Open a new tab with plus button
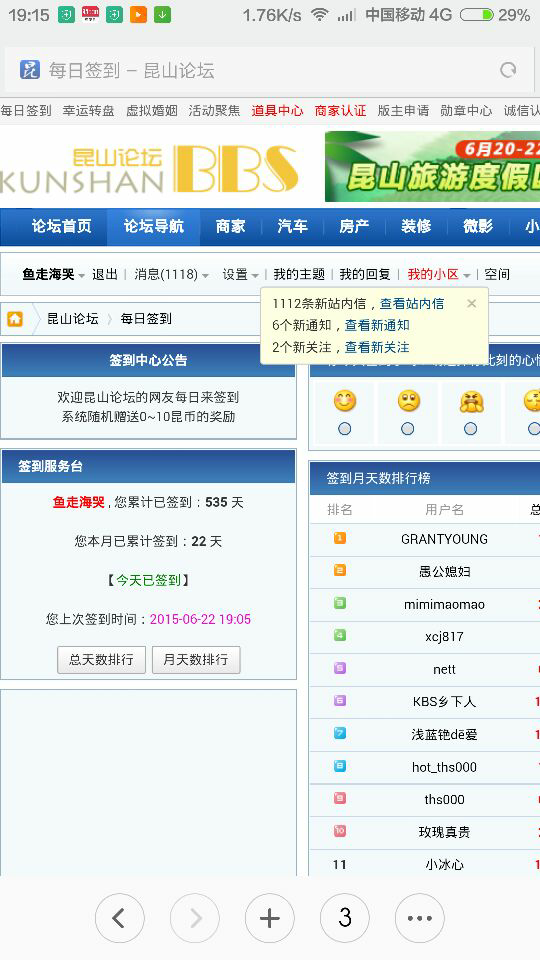The height and width of the screenshot is (960, 540). click(269, 918)
